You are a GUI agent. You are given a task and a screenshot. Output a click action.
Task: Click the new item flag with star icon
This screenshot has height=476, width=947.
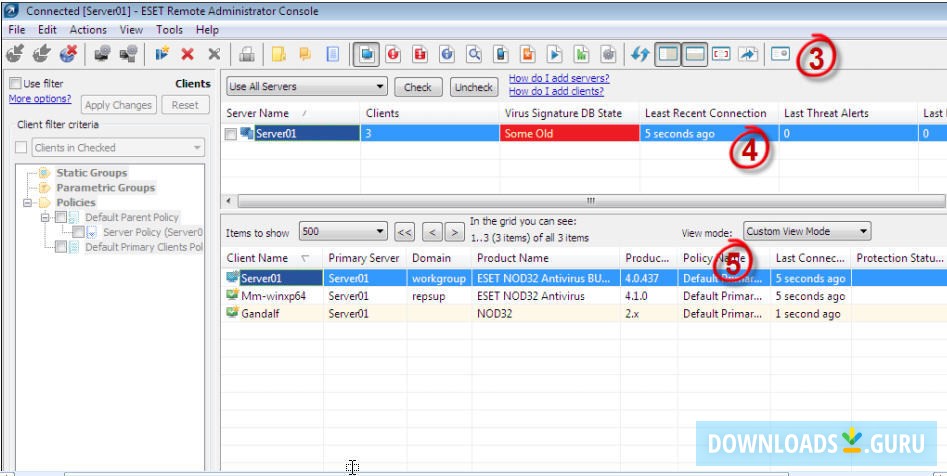pyautogui.click(x=161, y=54)
